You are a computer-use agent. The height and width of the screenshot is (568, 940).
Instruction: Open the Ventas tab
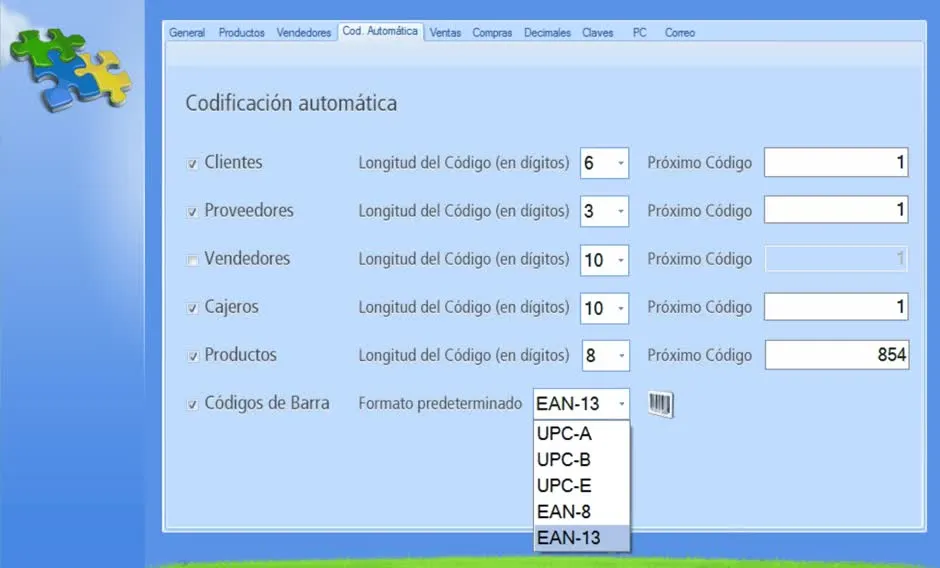coord(445,33)
